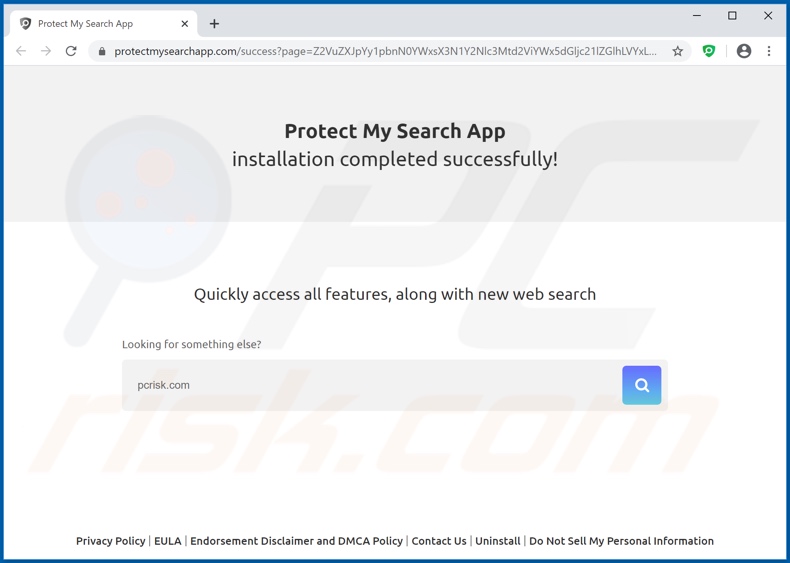Image resolution: width=790 pixels, height=563 pixels.
Task: Focus the search box containing pcrisk.com
Action: pyautogui.click(x=370, y=385)
